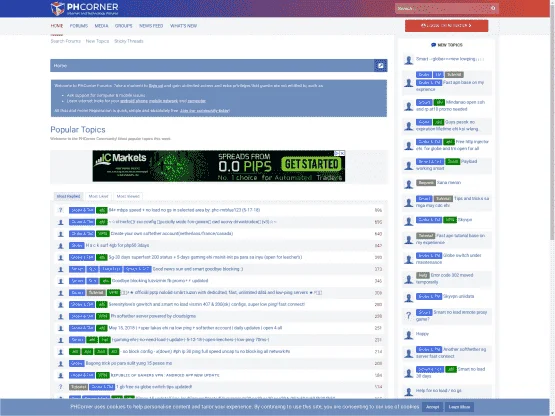Click question-mark avatar beside '1 gb free' topic
Image resolution: width=555 pixels, height=416 pixels.
point(61,387)
